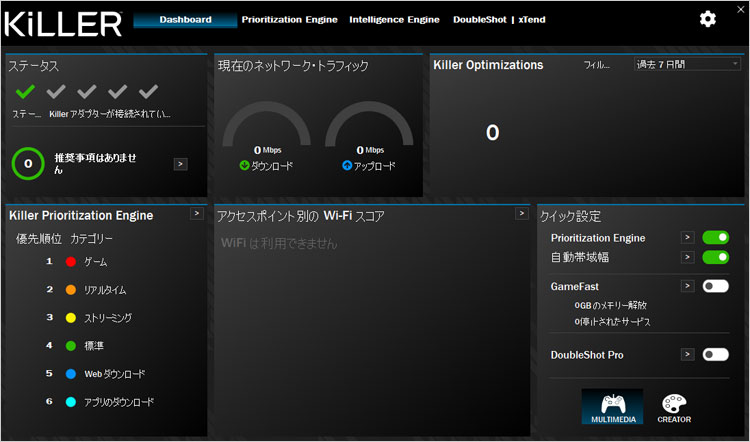750x442 pixels.
Task: Open DoubleShot Pro details arrow
Action: point(687,354)
